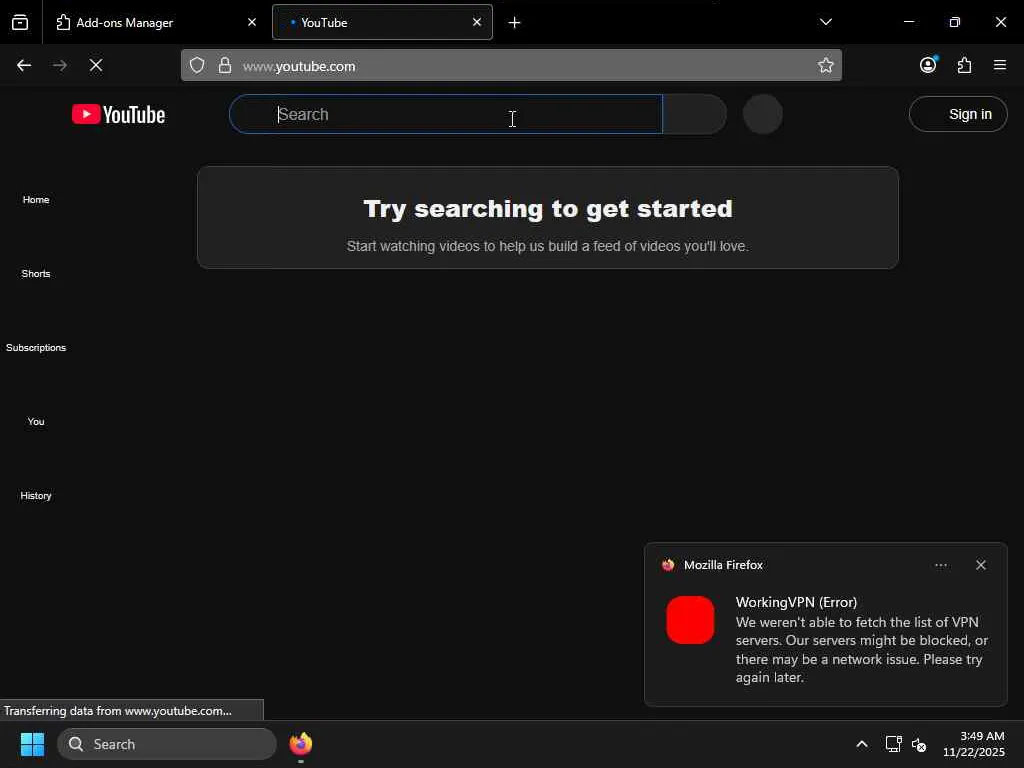This screenshot has width=1024, height=768.
Task: Open tracking protection shield icon
Action: point(197,65)
